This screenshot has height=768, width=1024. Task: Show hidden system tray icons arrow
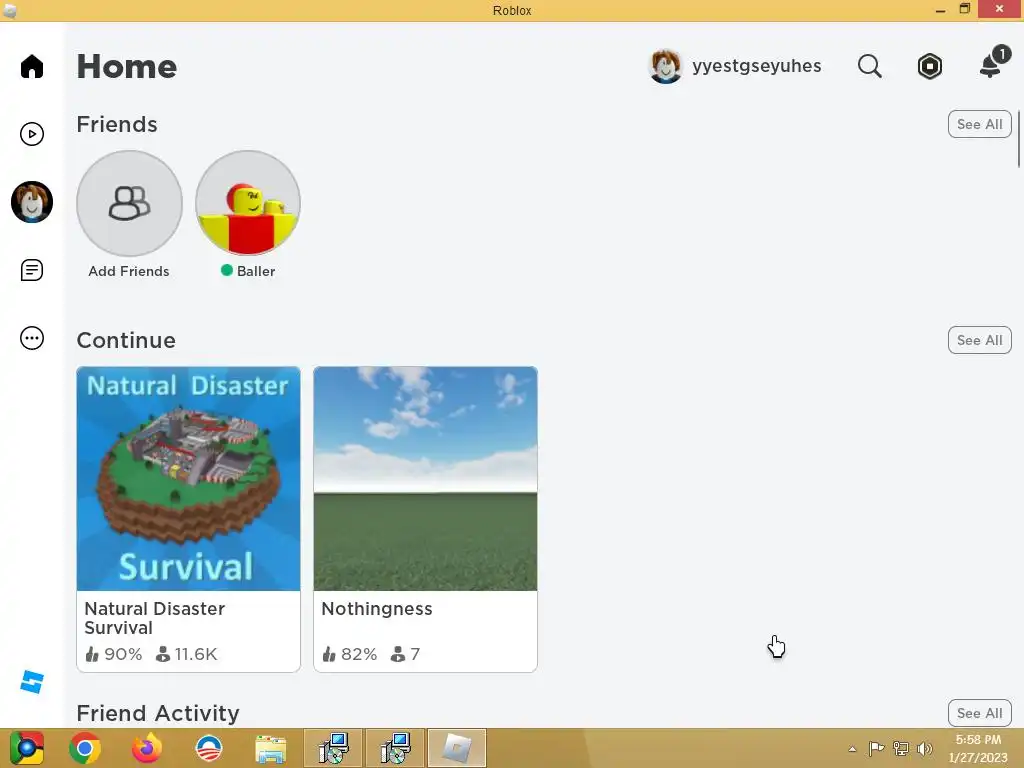pyautogui.click(x=852, y=749)
